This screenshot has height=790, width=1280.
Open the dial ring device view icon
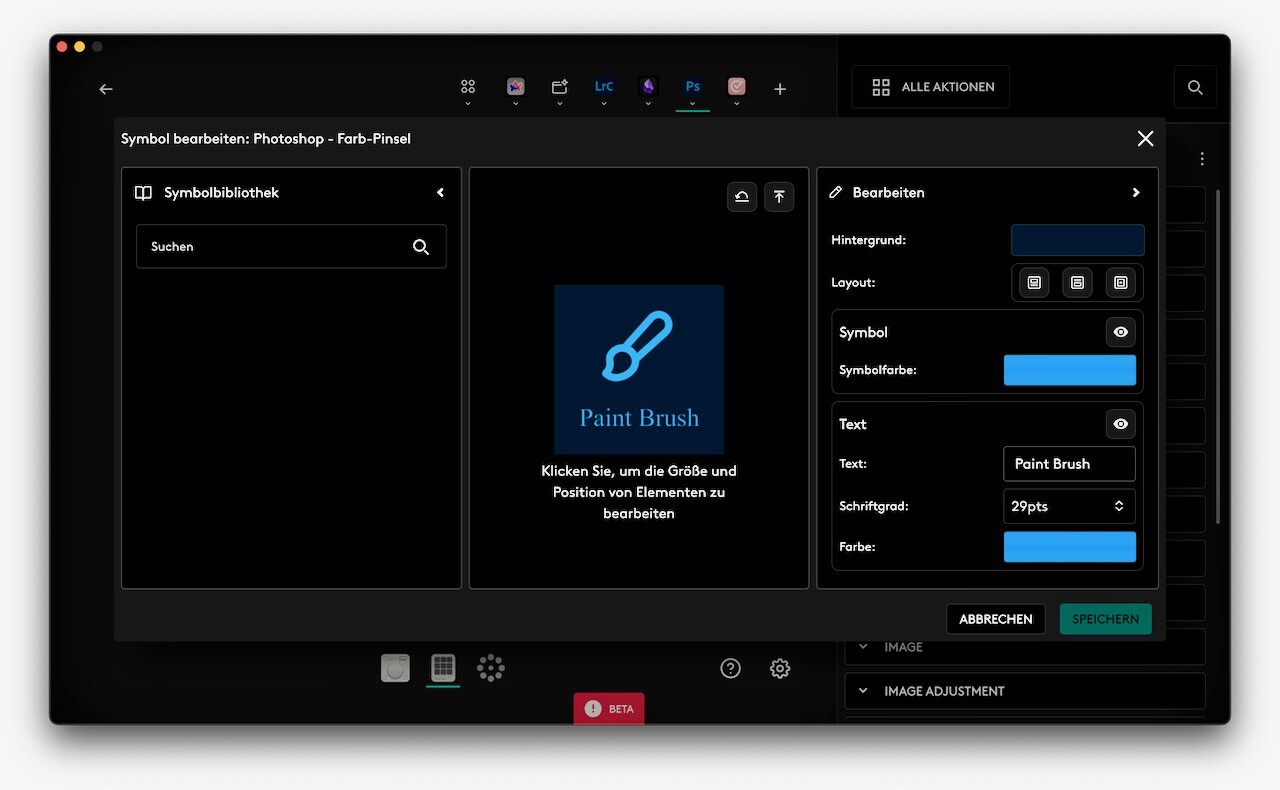click(x=491, y=668)
